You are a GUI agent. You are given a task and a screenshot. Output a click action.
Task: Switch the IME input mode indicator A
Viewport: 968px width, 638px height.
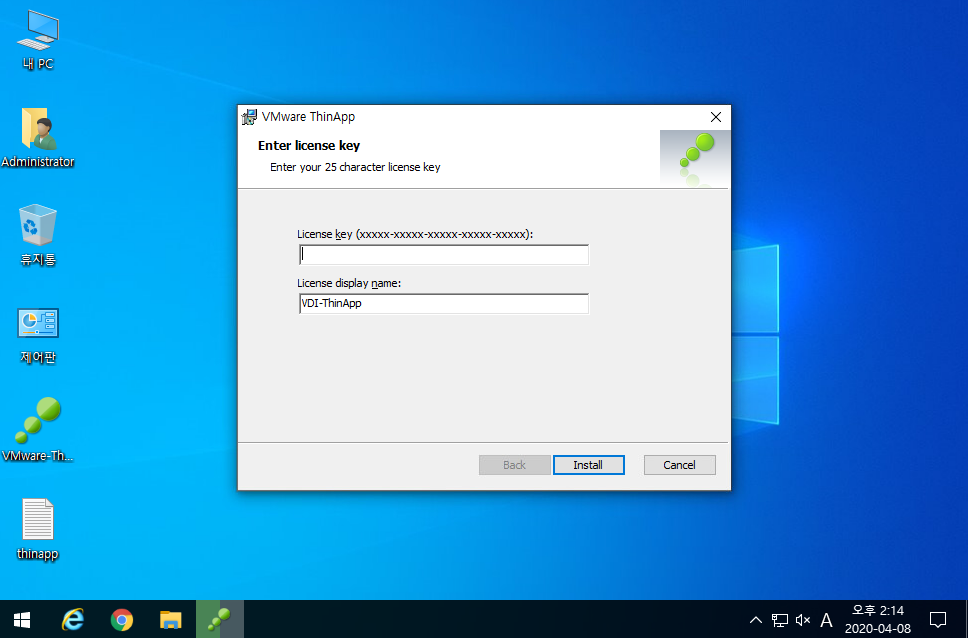[x=826, y=619]
